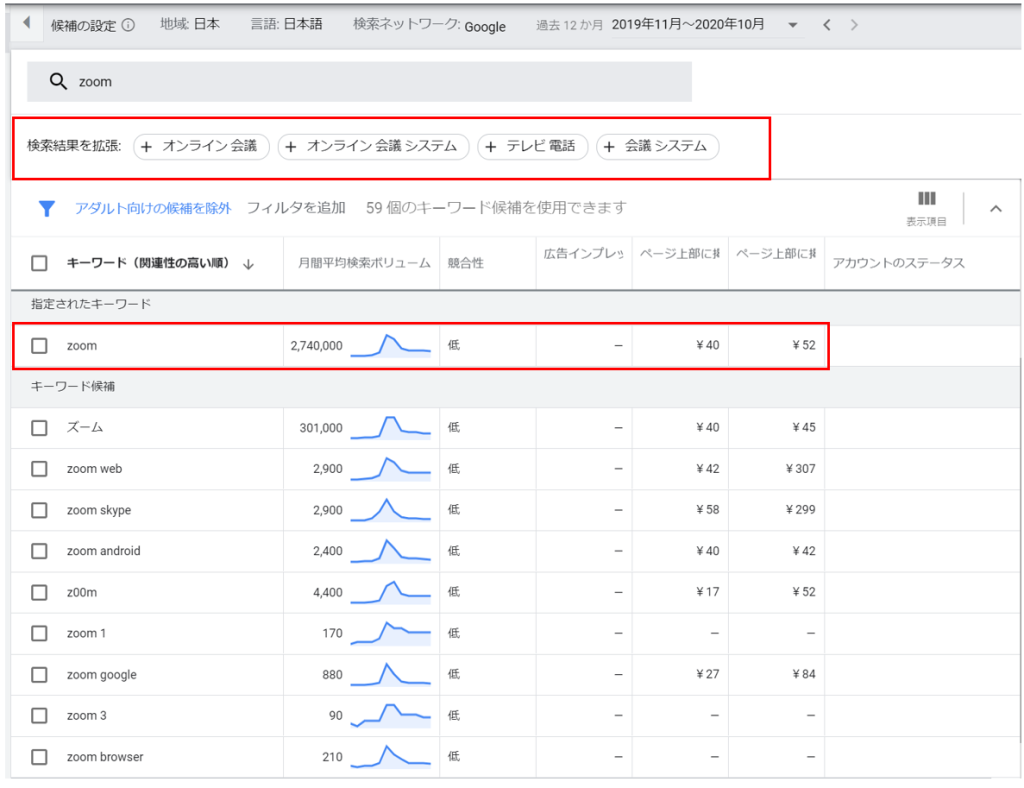Screen dimensions: 1024x788
Task: Click sort arrow on キーワード column
Action: (x=248, y=264)
